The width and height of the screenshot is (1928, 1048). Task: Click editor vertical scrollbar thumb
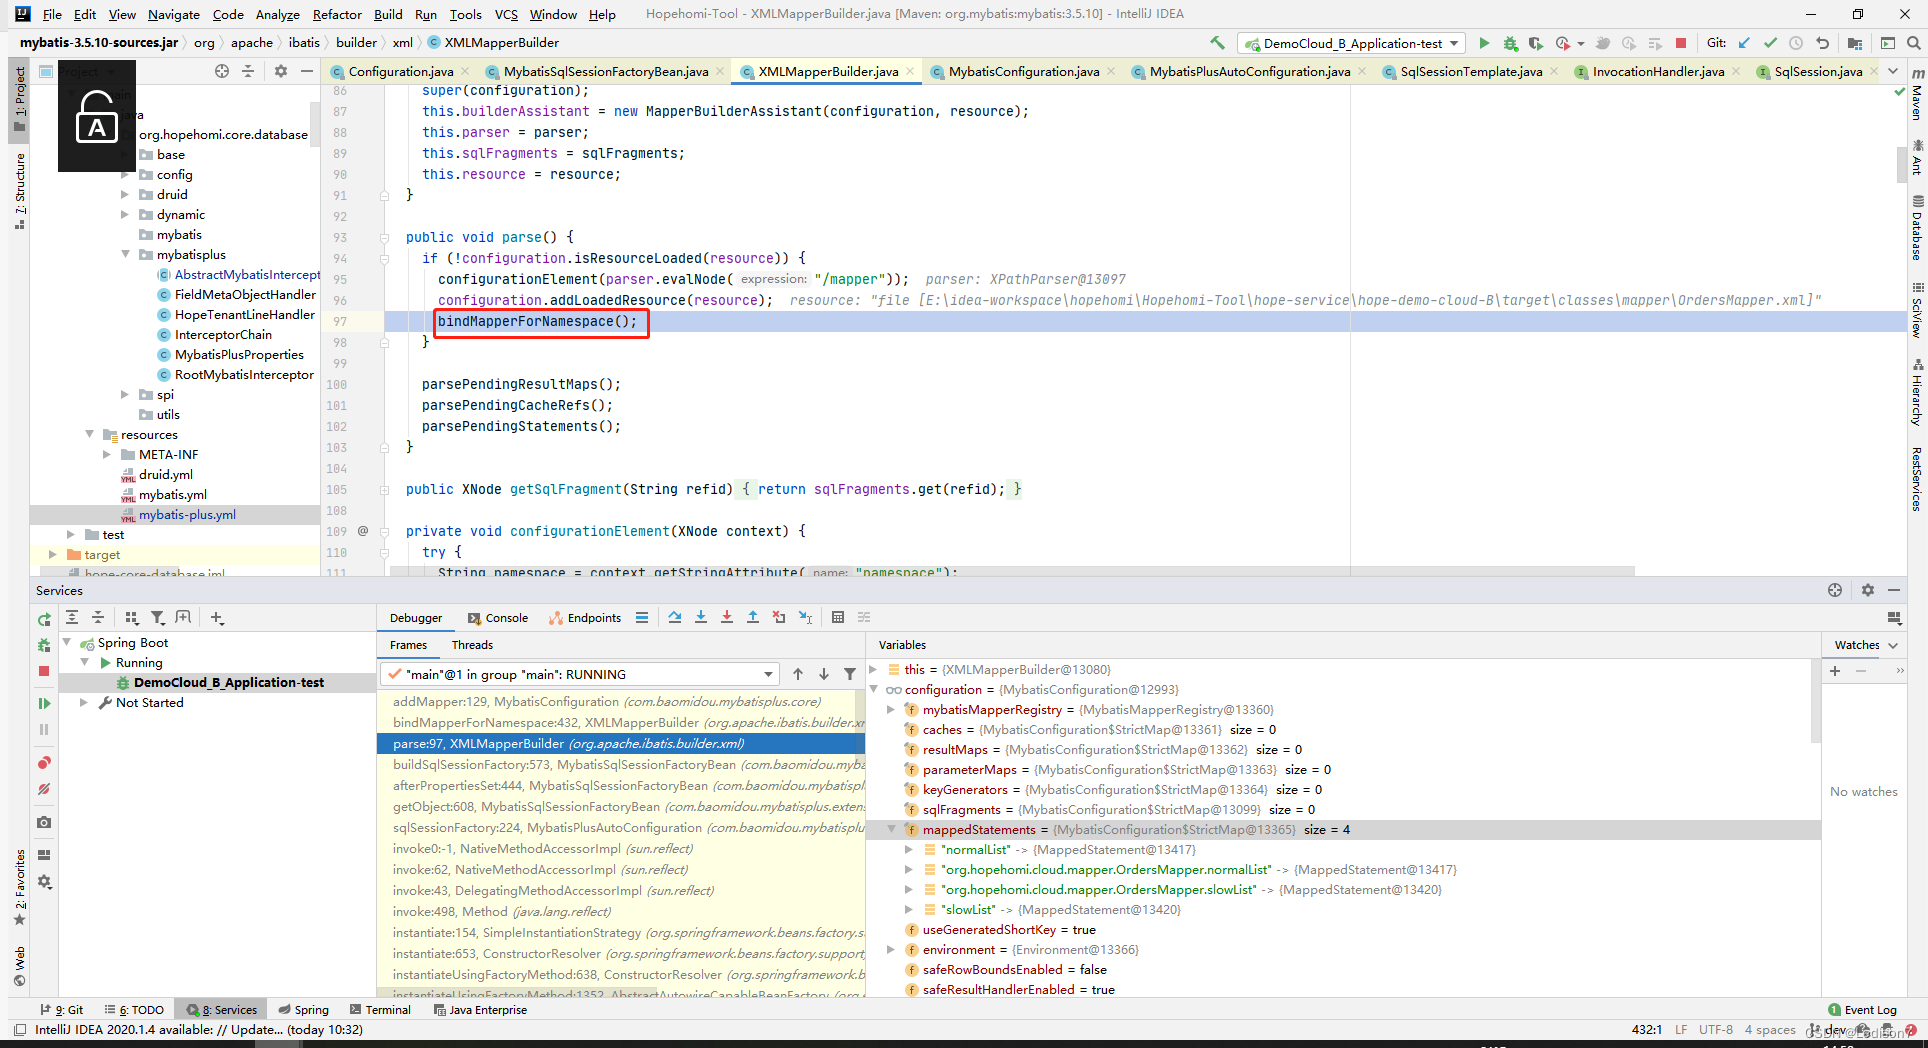coord(1901,164)
